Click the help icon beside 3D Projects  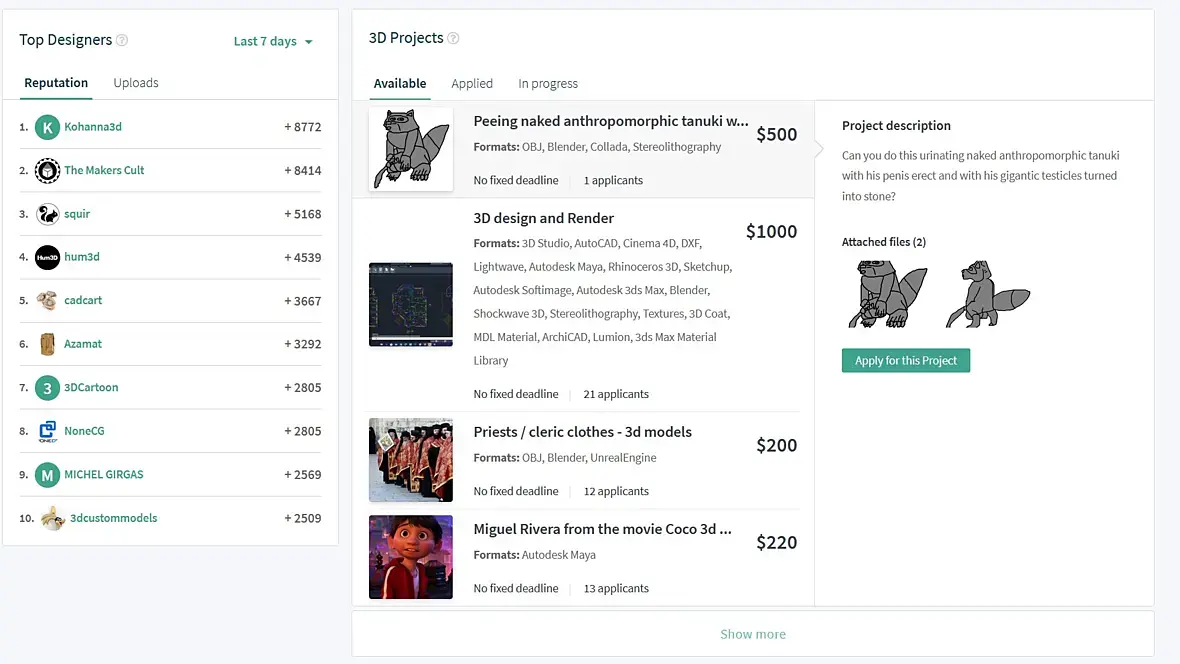click(453, 38)
